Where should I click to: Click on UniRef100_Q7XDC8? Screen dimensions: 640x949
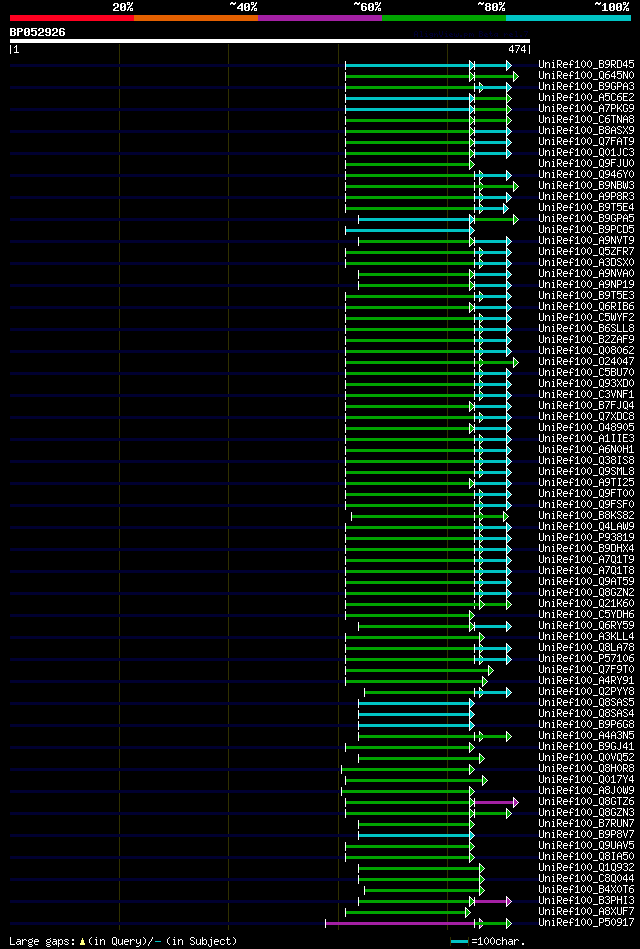click(x=586, y=417)
